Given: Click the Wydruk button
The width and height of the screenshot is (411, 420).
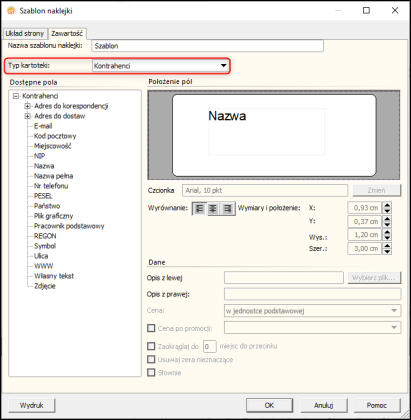Looking at the screenshot, I should point(32,405).
